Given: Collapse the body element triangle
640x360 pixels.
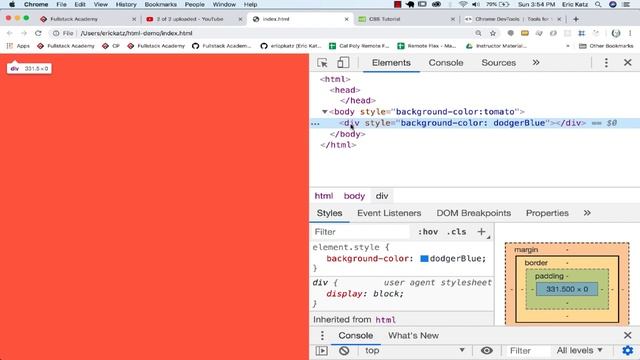Looking at the screenshot, I should click(x=324, y=111).
